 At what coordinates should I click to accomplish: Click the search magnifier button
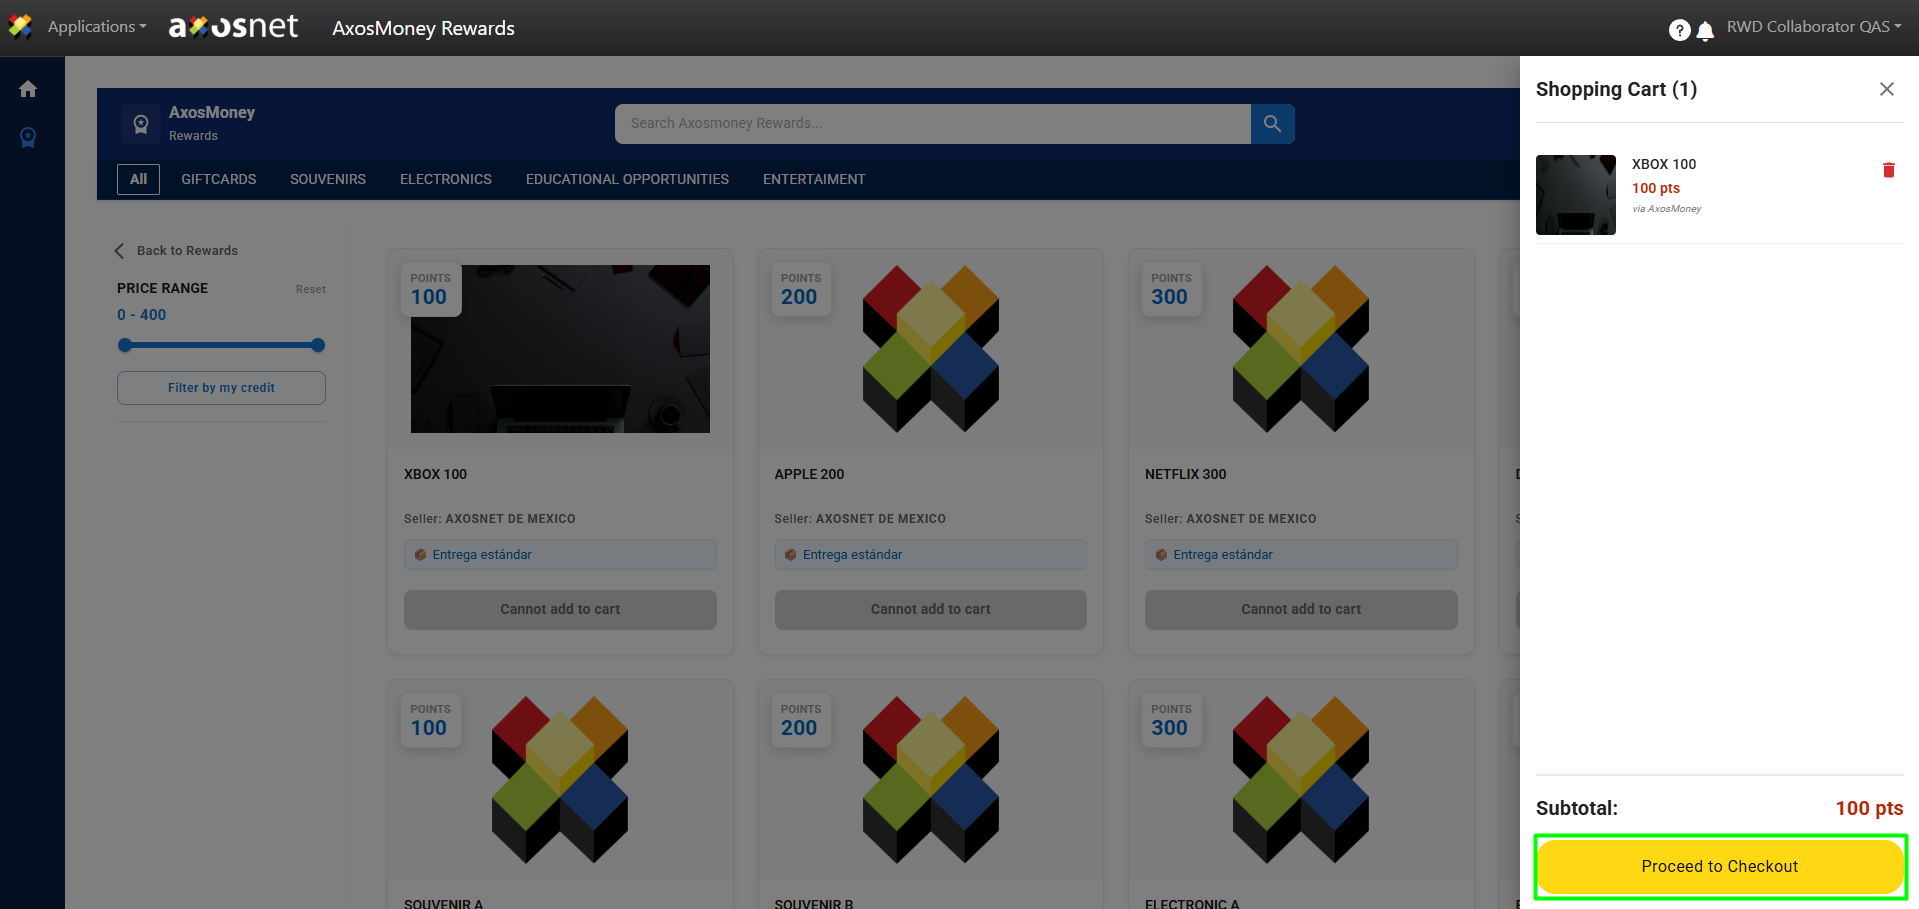tap(1272, 124)
